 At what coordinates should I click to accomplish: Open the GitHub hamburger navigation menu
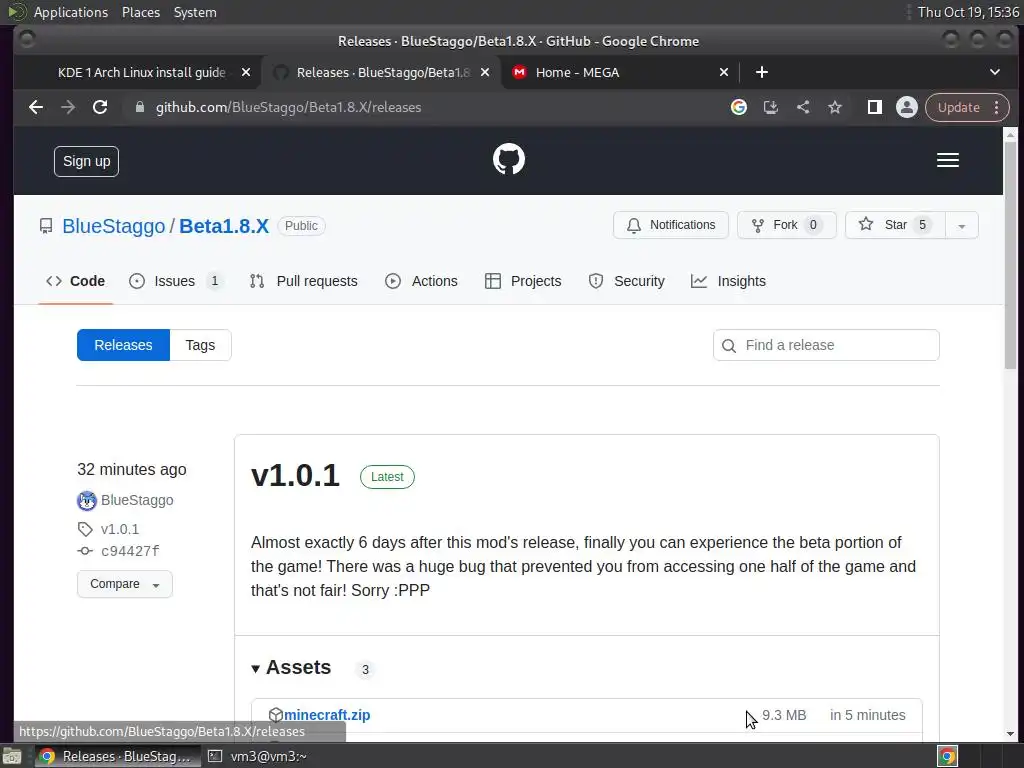(x=948, y=160)
